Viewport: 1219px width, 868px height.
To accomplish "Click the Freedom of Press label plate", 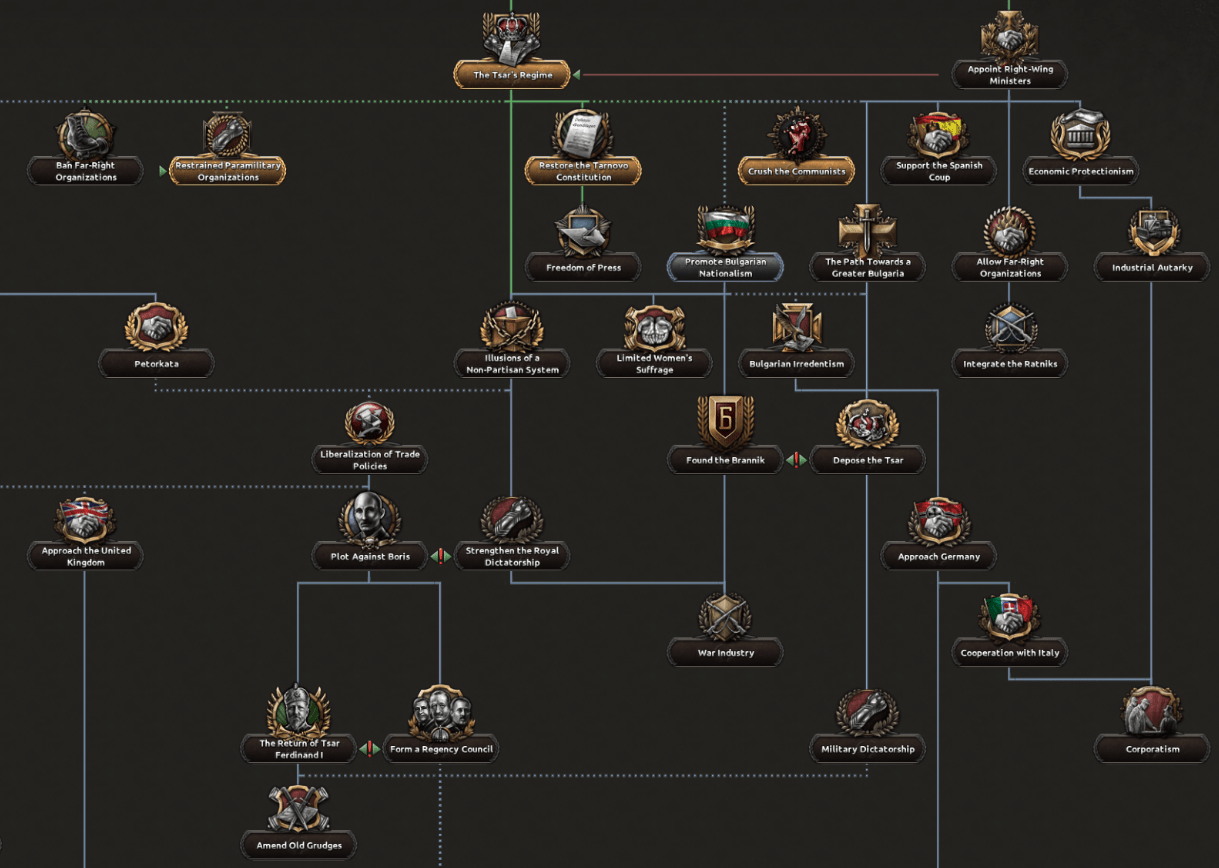I will pyautogui.click(x=583, y=267).
